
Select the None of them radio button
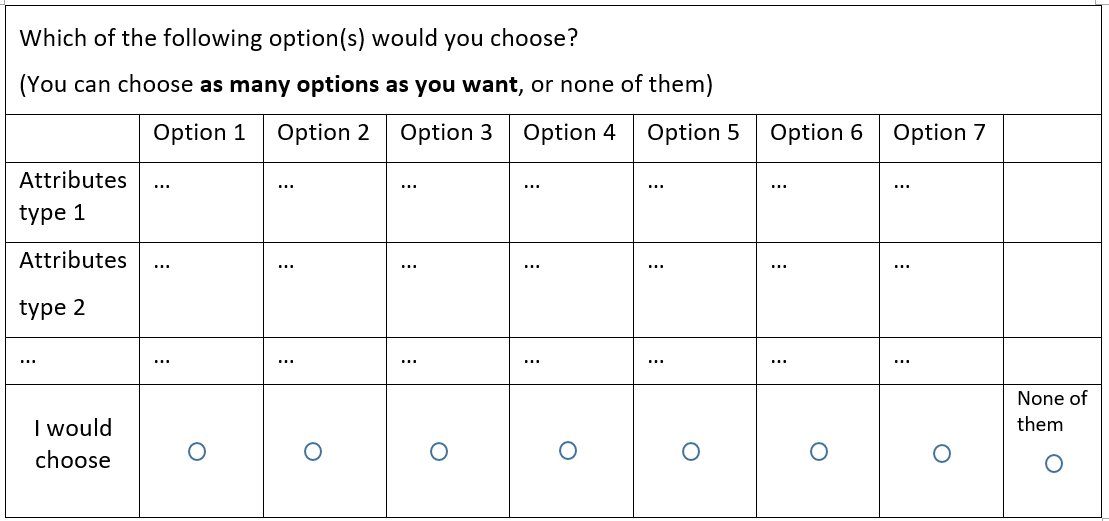[1053, 464]
